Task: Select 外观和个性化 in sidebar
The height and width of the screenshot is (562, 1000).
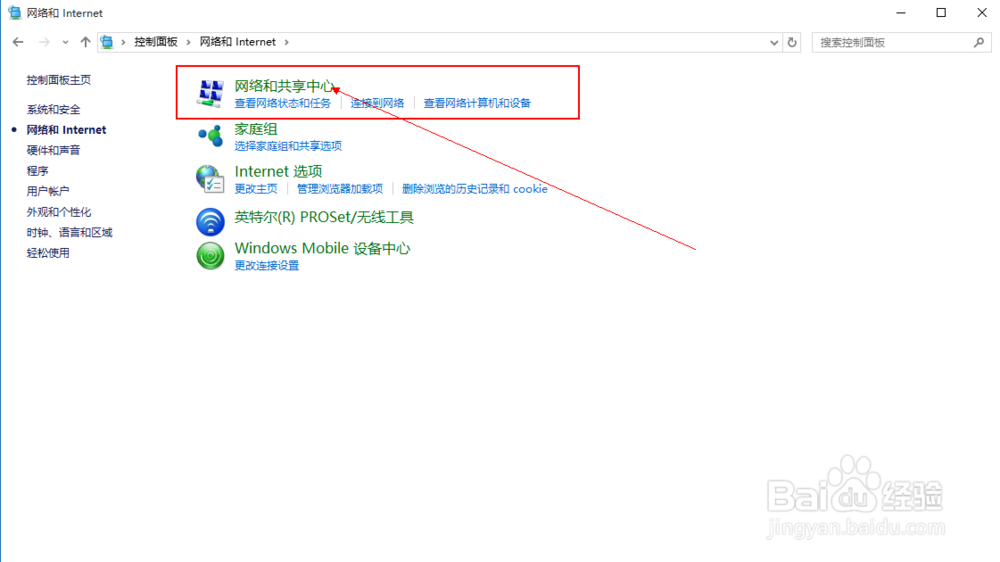Action: click(59, 212)
